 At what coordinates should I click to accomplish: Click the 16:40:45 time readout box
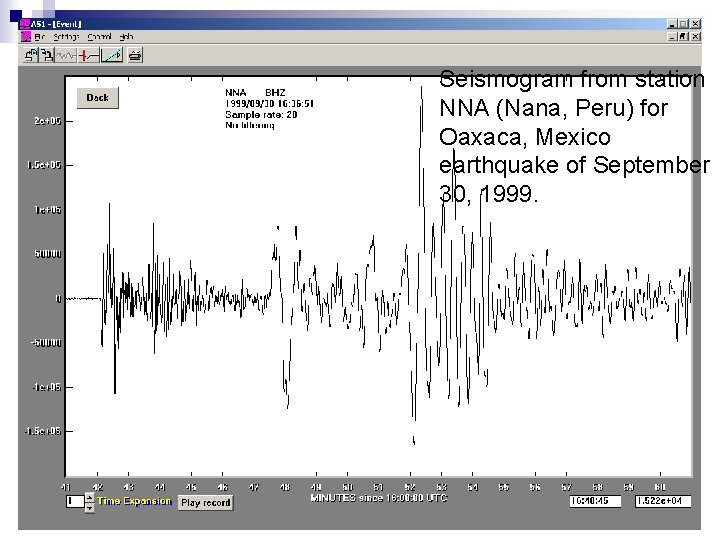pos(596,501)
